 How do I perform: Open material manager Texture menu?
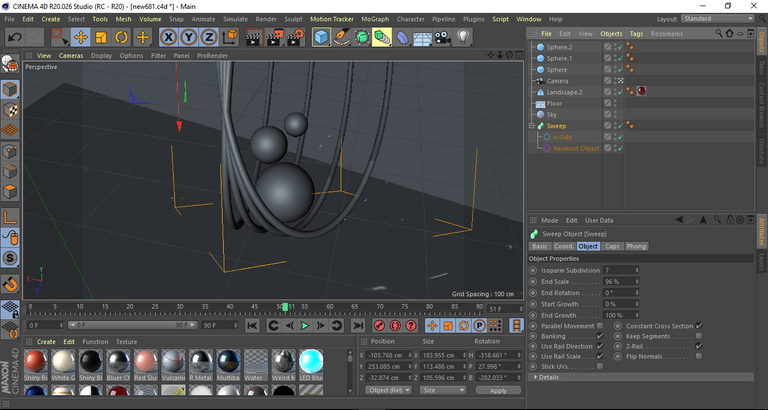tap(126, 342)
